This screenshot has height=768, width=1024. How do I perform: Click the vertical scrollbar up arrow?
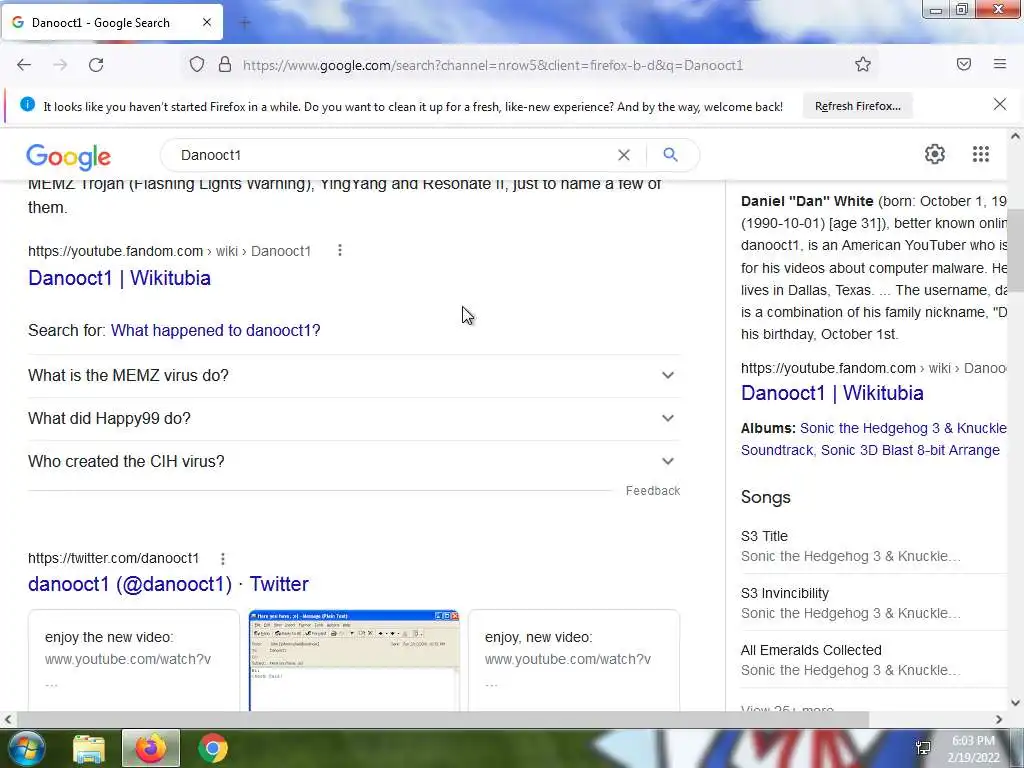(1015, 136)
